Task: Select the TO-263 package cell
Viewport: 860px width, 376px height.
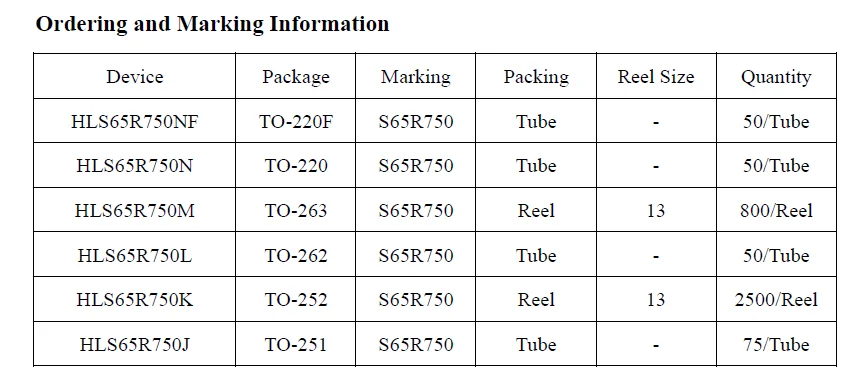Action: pos(296,210)
